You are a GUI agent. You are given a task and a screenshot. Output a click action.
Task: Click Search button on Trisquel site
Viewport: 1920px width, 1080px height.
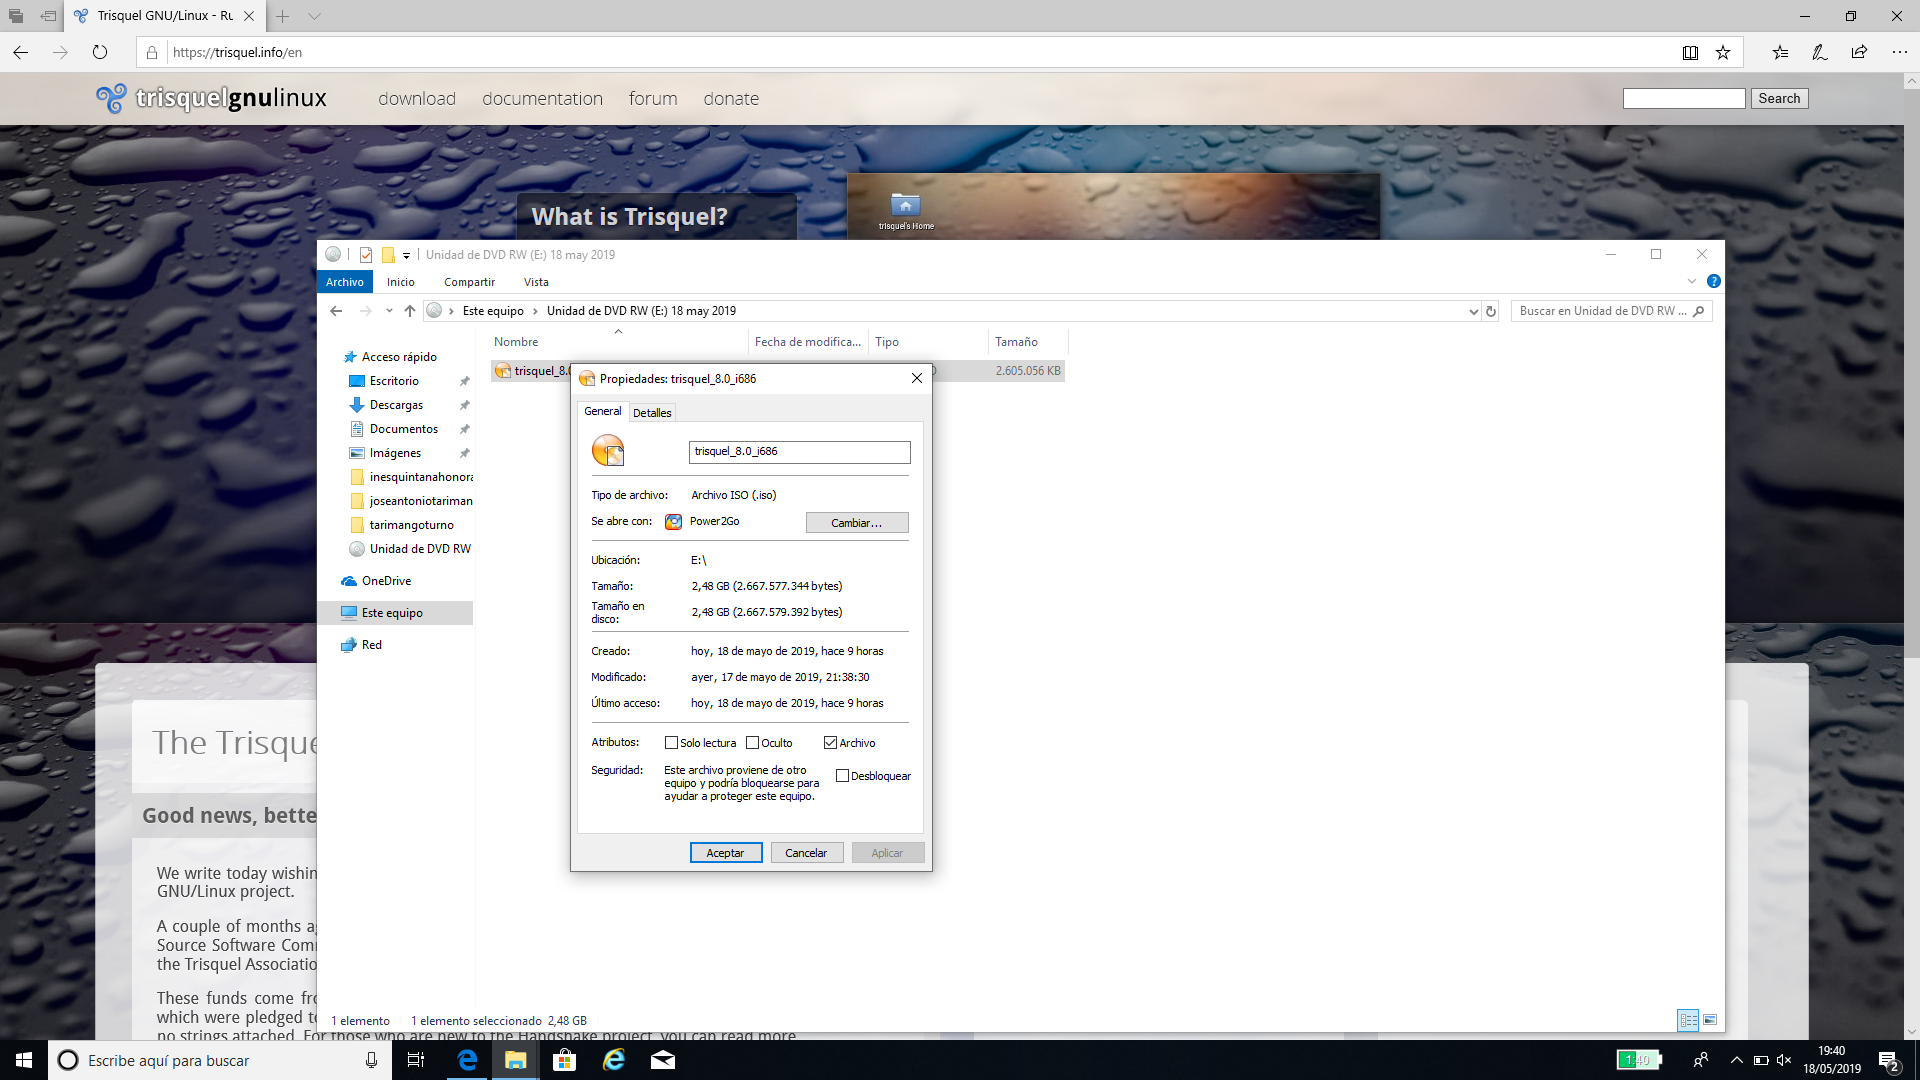coord(1779,98)
